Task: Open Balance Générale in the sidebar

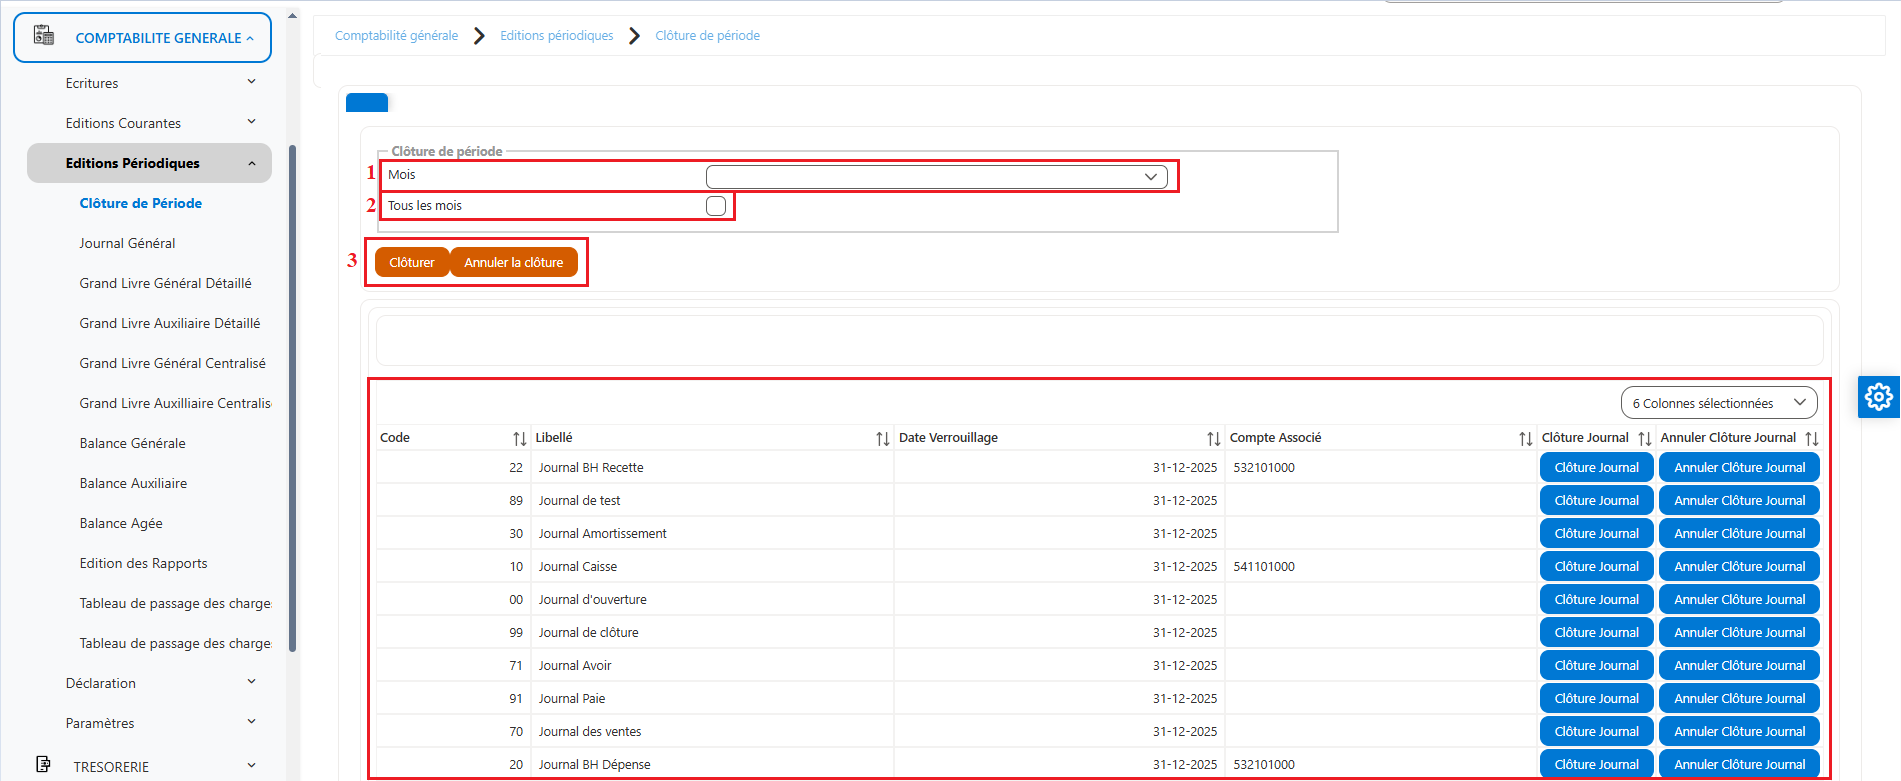Action: point(132,443)
